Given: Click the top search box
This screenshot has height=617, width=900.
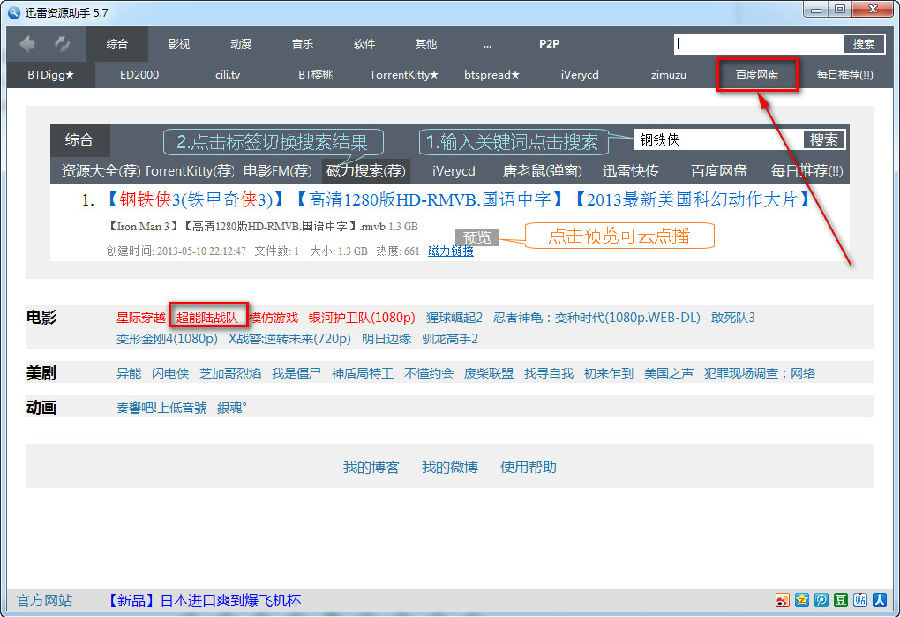Looking at the screenshot, I should tap(759, 44).
